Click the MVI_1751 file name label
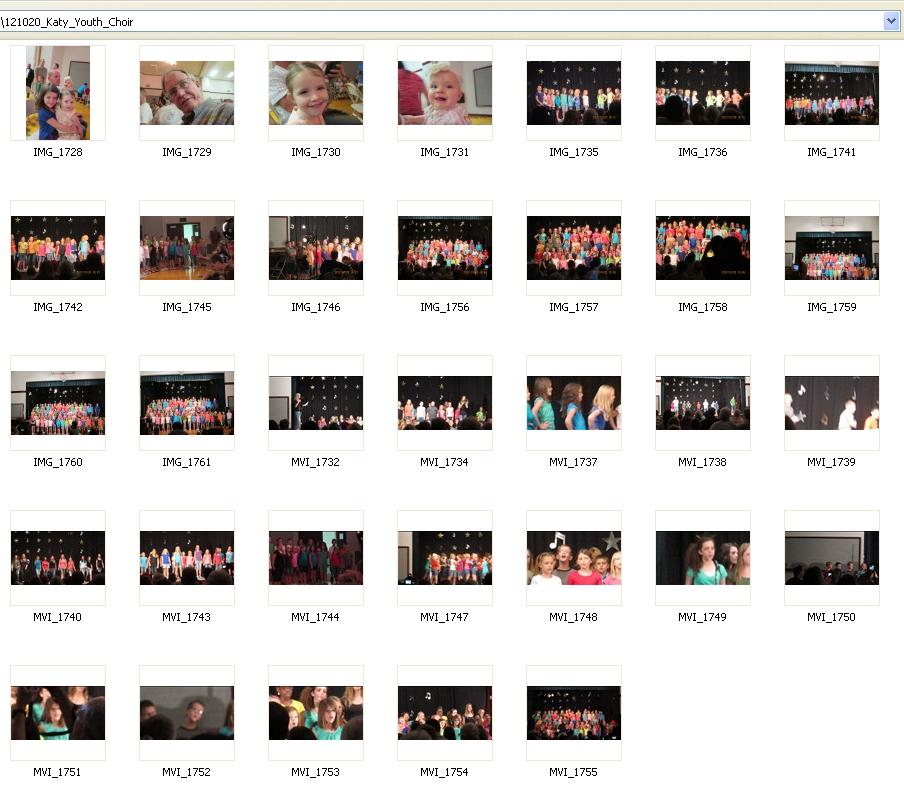This screenshot has height=798, width=904. point(57,773)
